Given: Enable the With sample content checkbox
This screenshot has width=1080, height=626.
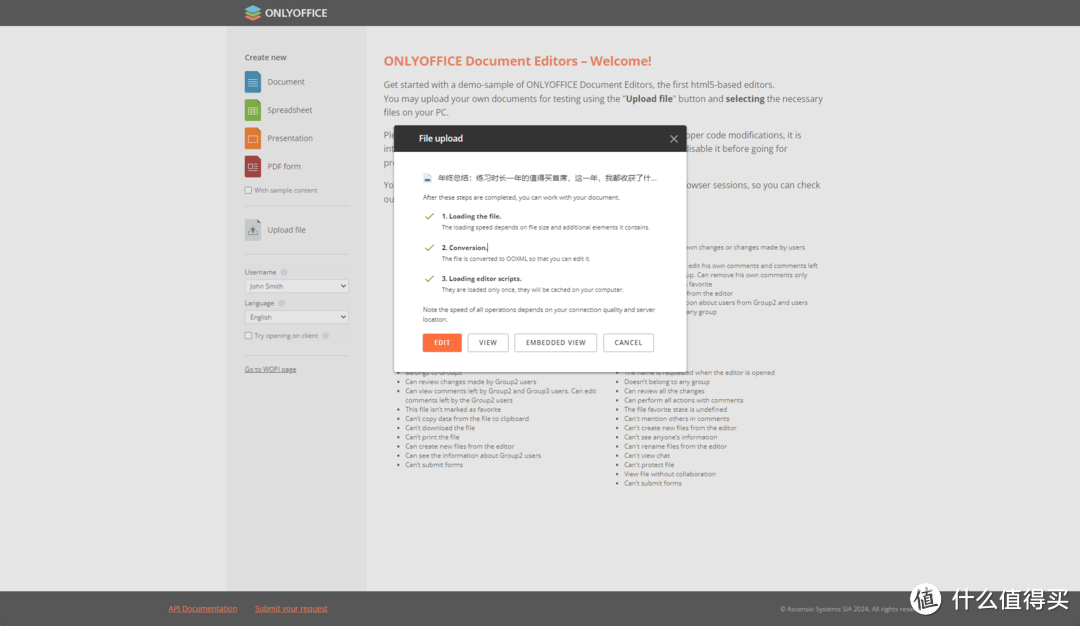Looking at the screenshot, I should 248,191.
